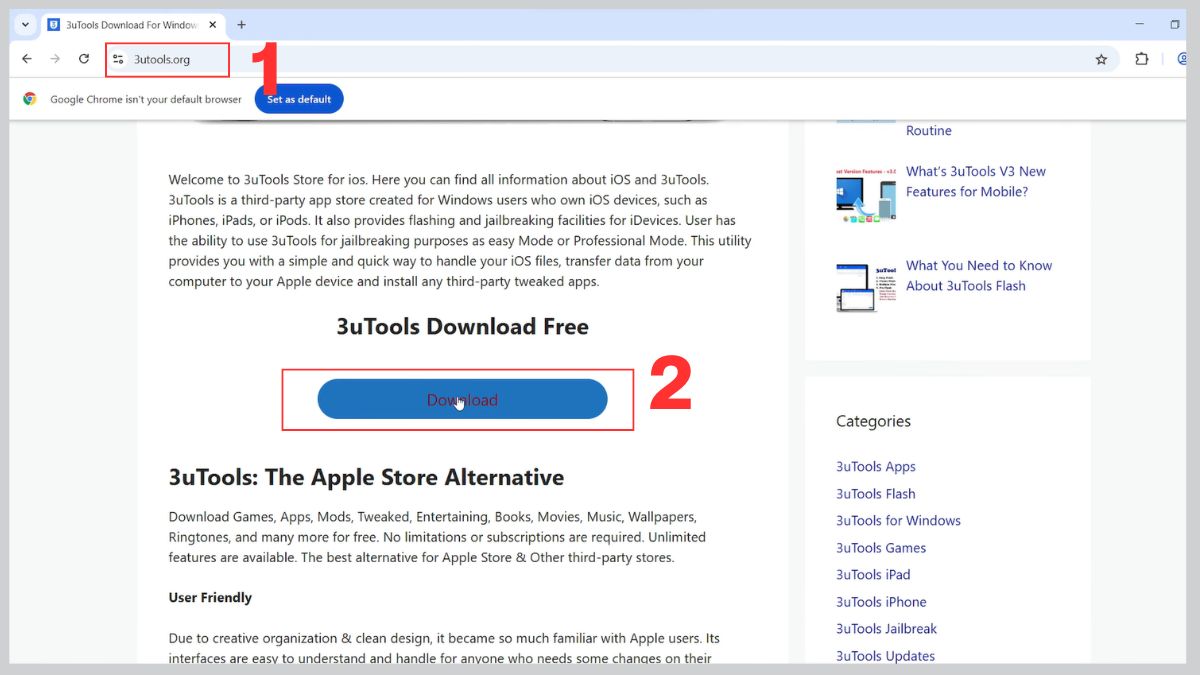The image size is (1200, 675).
Task: Click text Google Chrome isn't your default browser
Action: [x=146, y=99]
